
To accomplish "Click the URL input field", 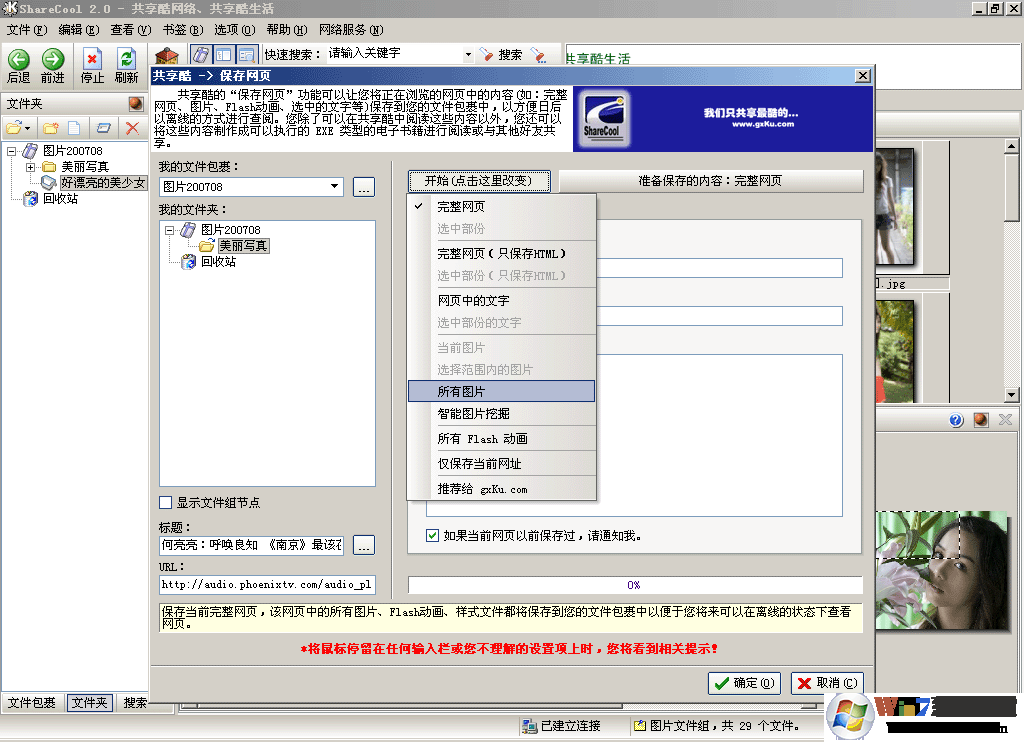I will coord(266,584).
